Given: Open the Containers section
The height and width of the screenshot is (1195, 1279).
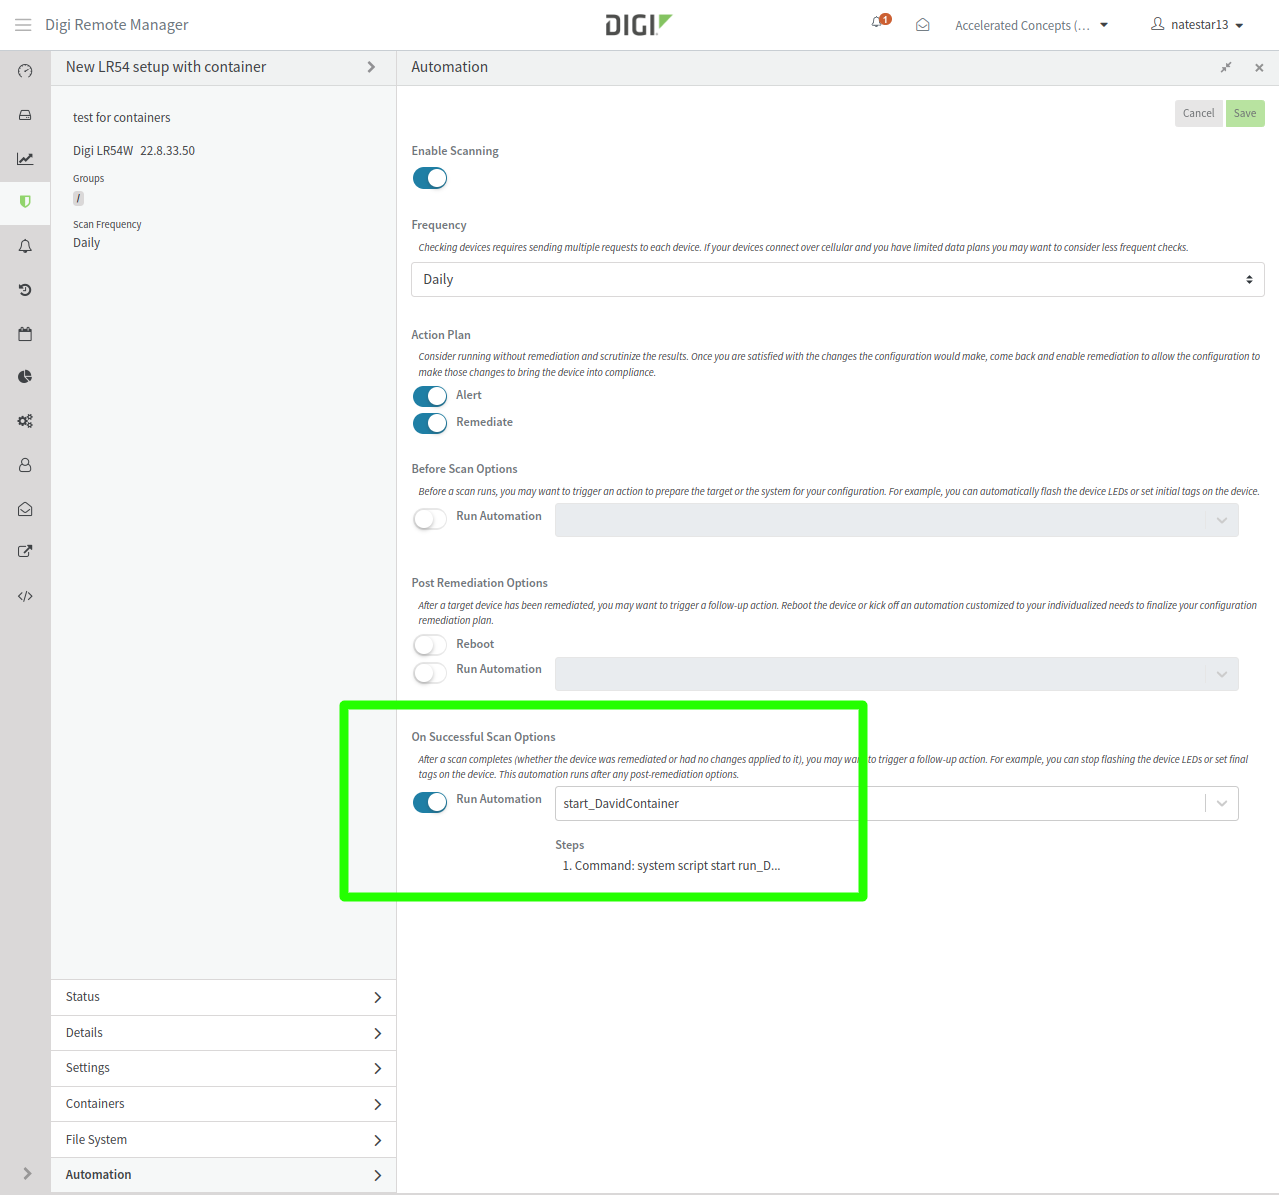Looking at the screenshot, I should [x=223, y=1104].
